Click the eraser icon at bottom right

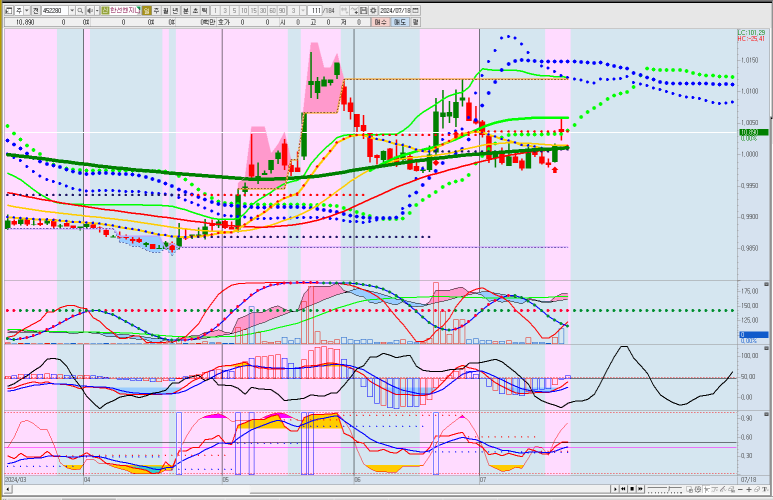click(757, 489)
